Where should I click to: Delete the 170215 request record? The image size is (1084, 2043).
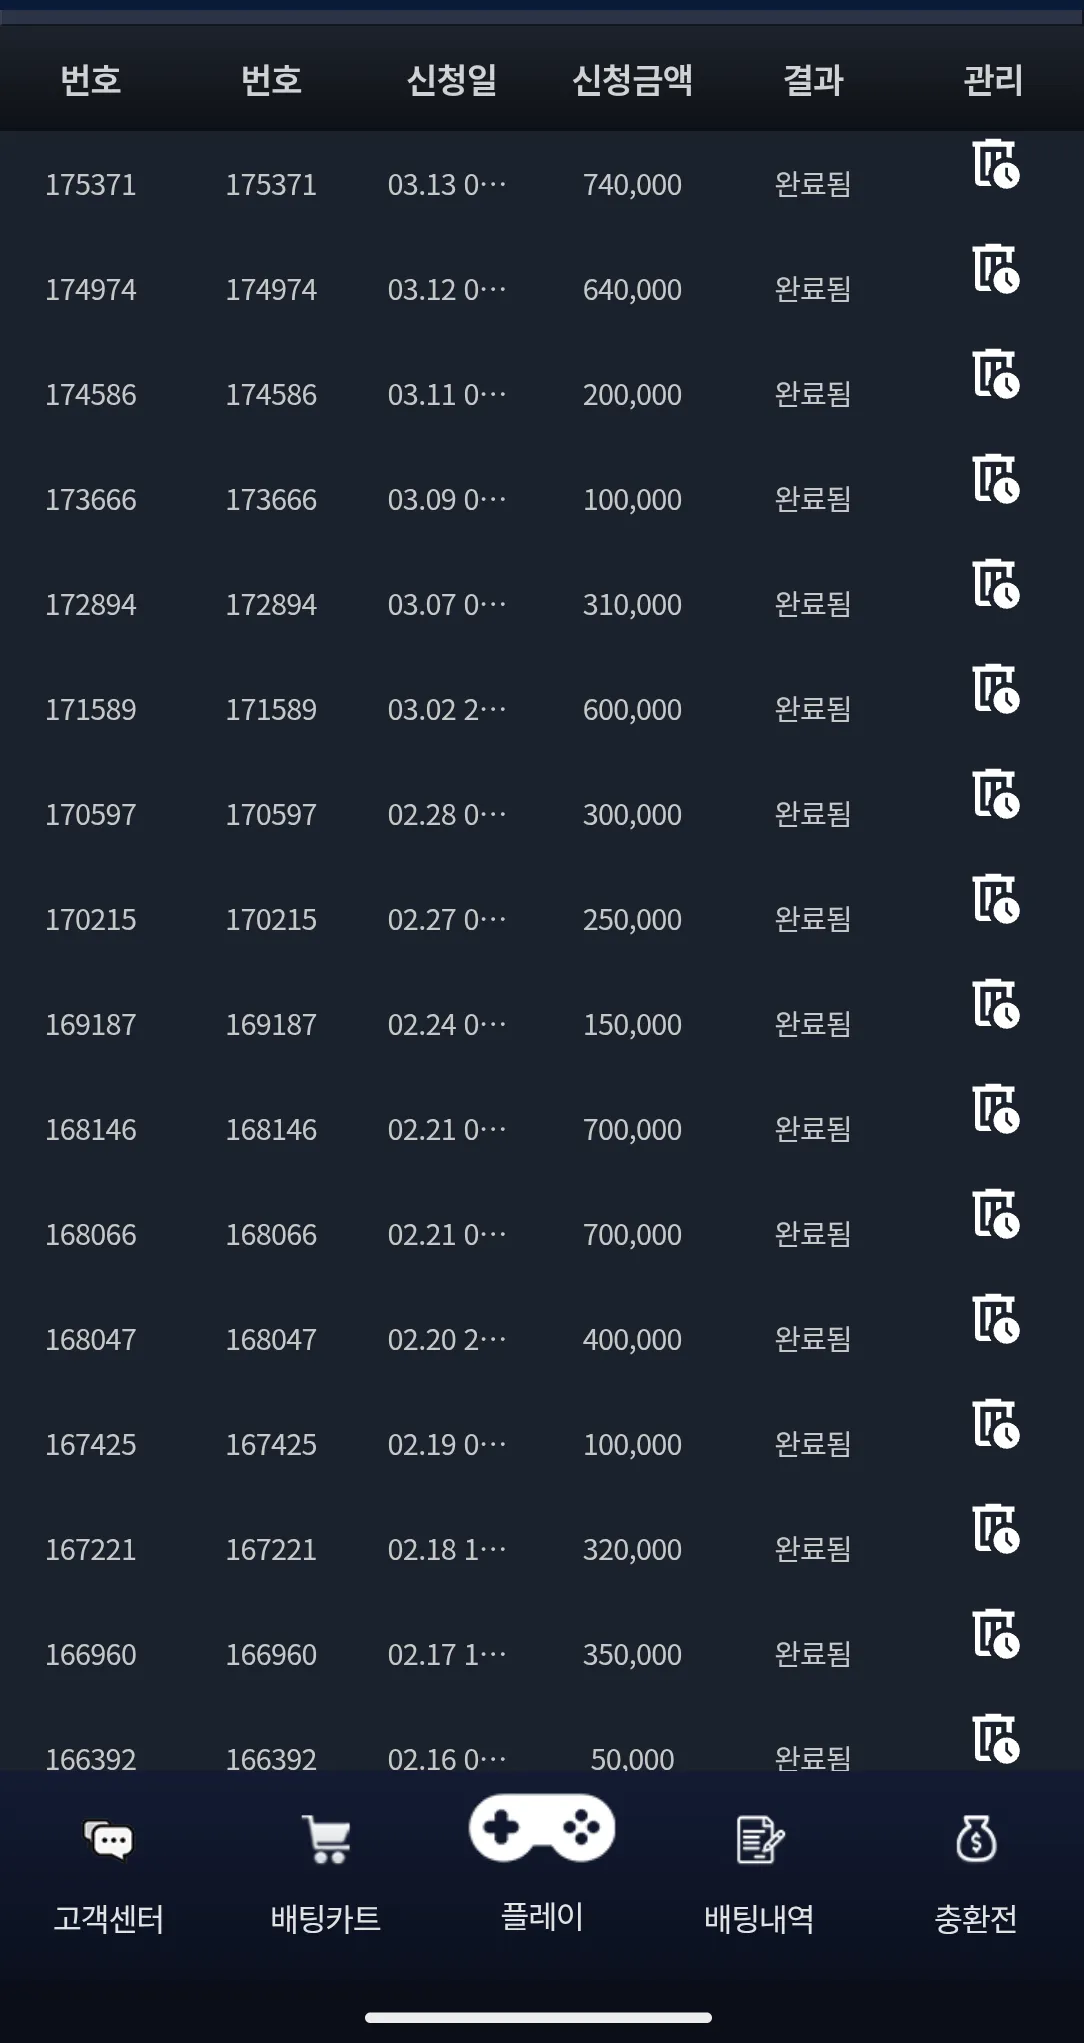pos(995,899)
